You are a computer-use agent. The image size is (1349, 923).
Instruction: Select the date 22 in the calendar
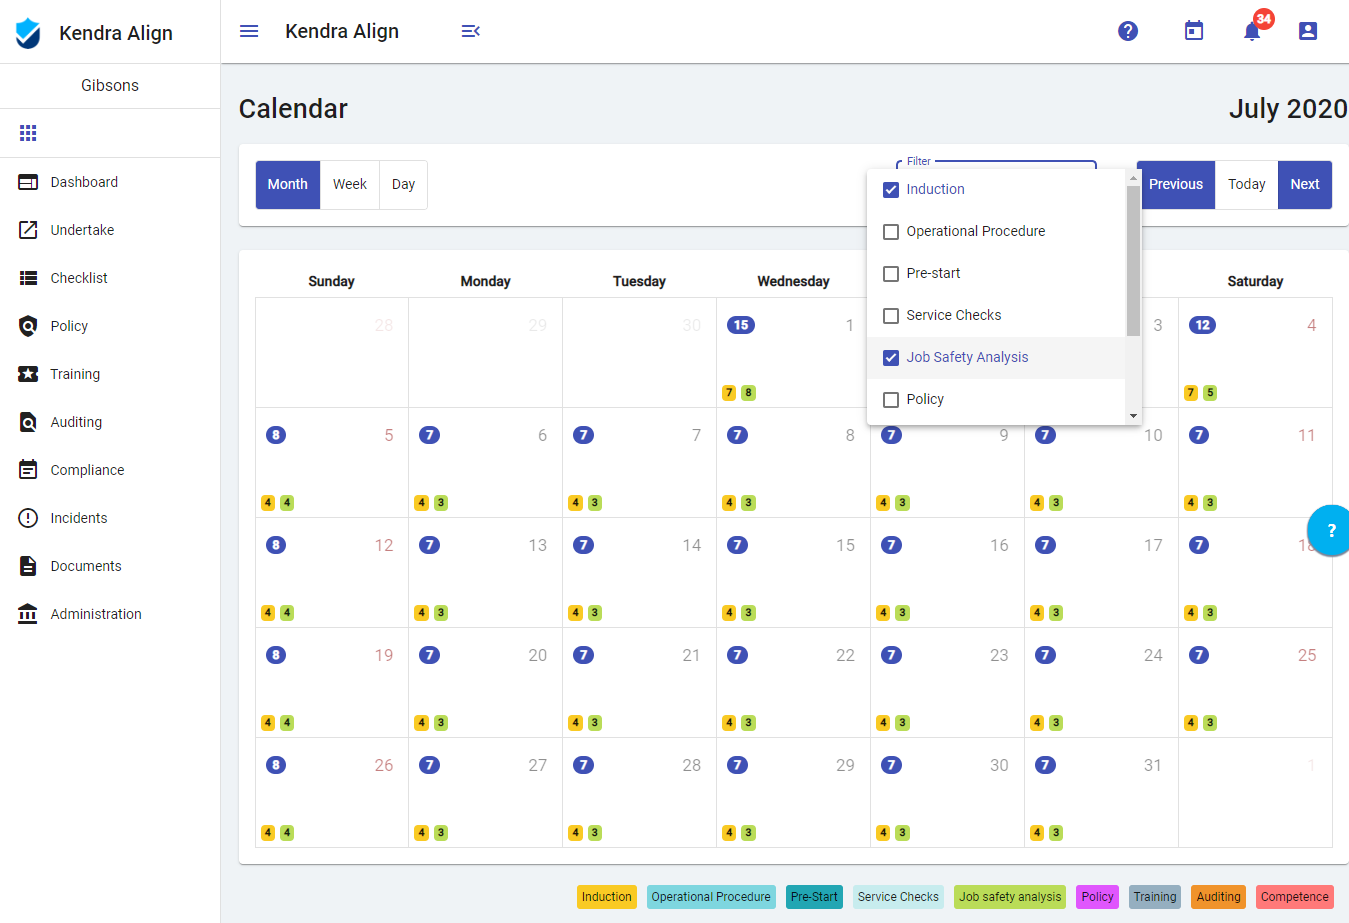click(x=845, y=656)
